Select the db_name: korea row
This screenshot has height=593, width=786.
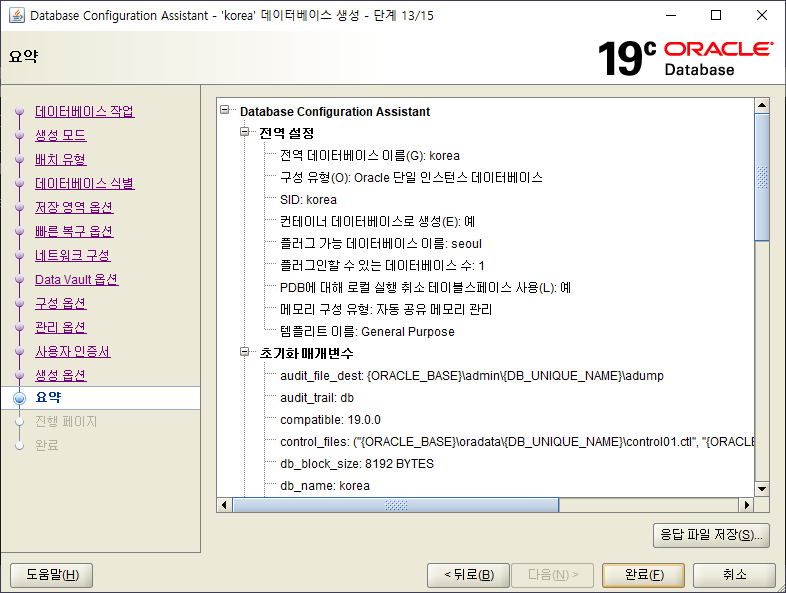(325, 486)
